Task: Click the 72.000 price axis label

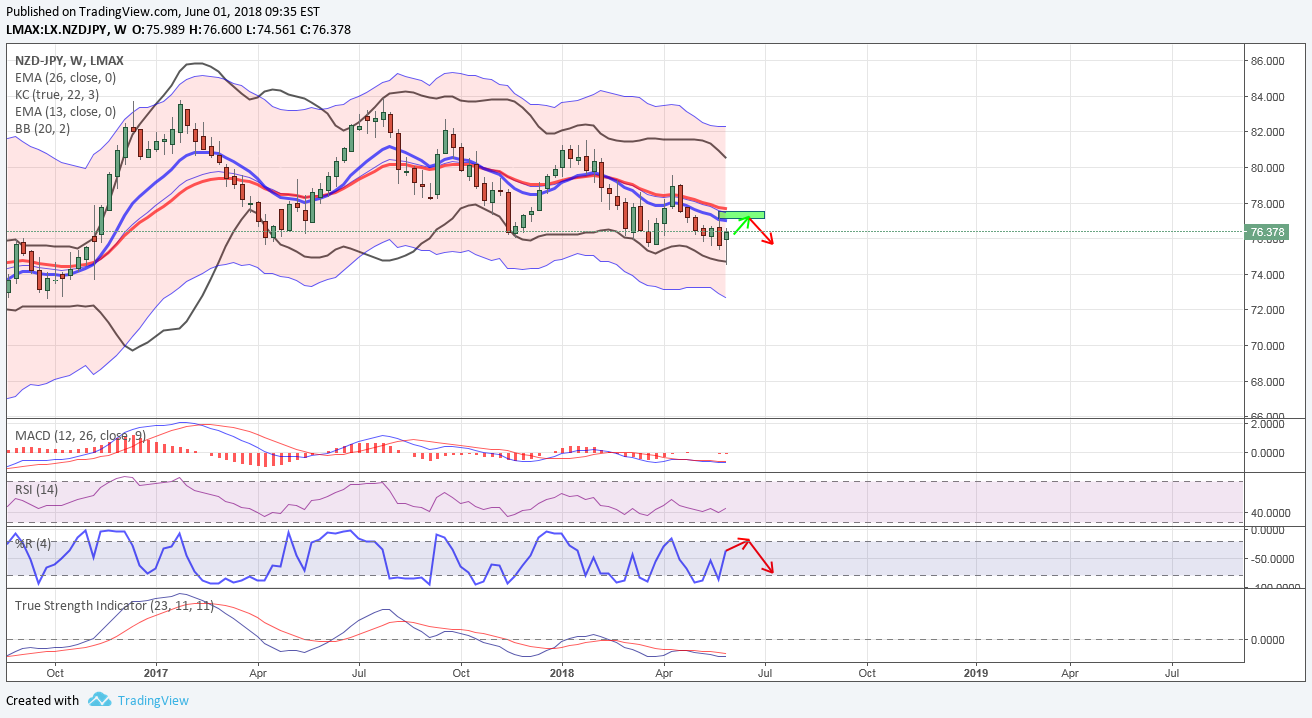Action: (1267, 310)
